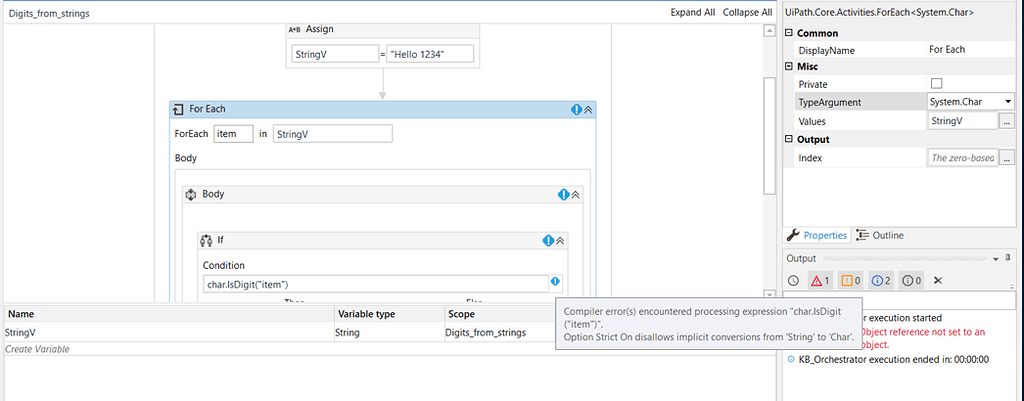Collapse the For Each activity chevron
This screenshot has width=1024, height=401.
click(589, 109)
